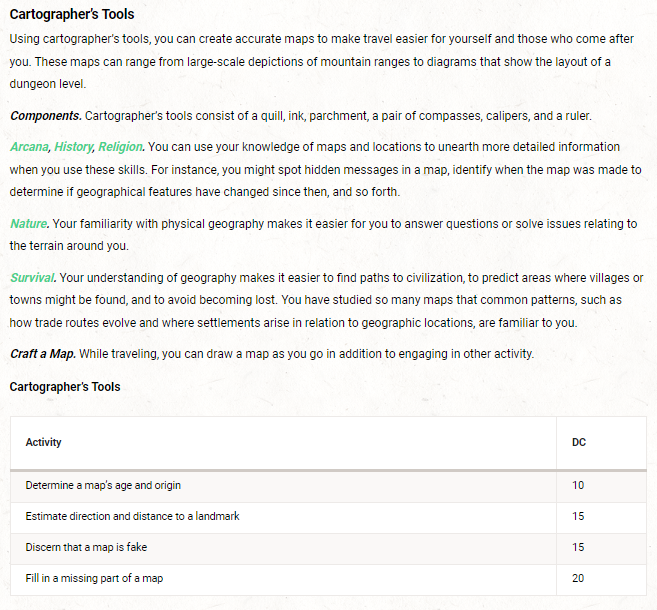Image resolution: width=657 pixels, height=610 pixels.
Task: Open the Religion skill link
Action: coord(120,146)
